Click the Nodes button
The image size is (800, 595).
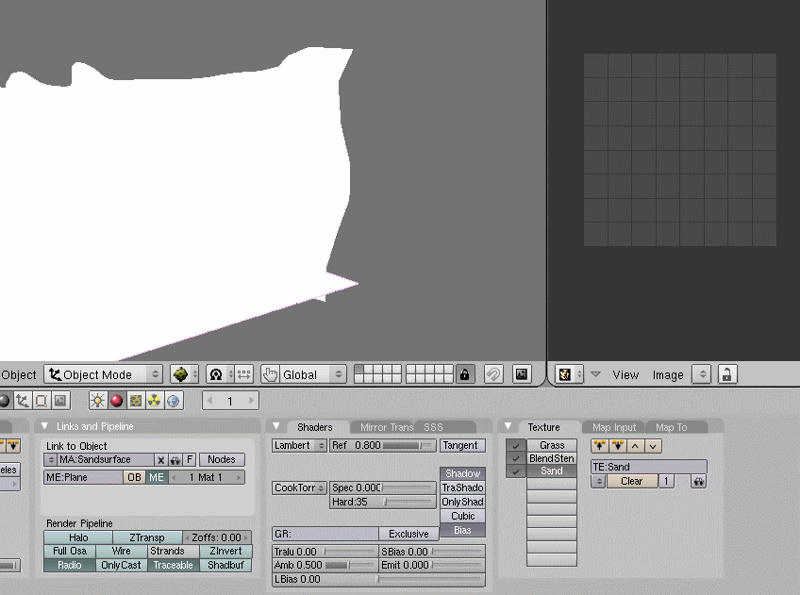221,460
